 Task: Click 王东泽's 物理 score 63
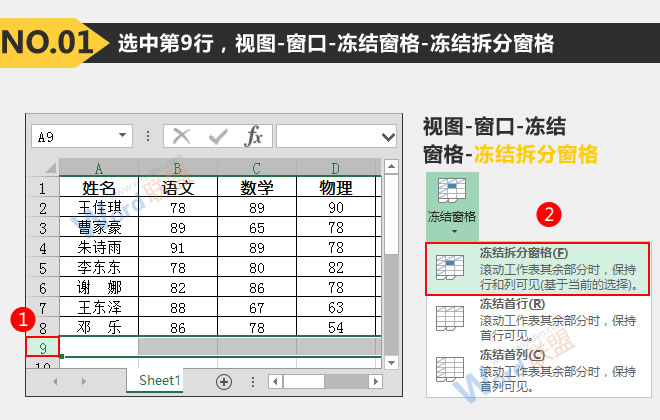point(335,308)
